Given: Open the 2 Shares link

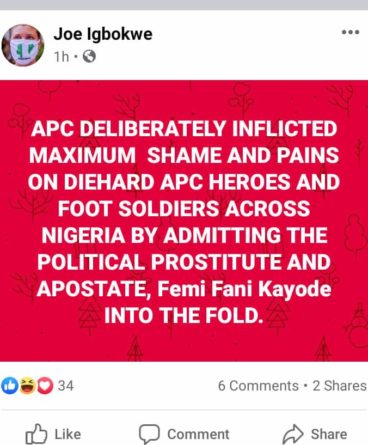Looking at the screenshot, I should pyautogui.click(x=340, y=386).
